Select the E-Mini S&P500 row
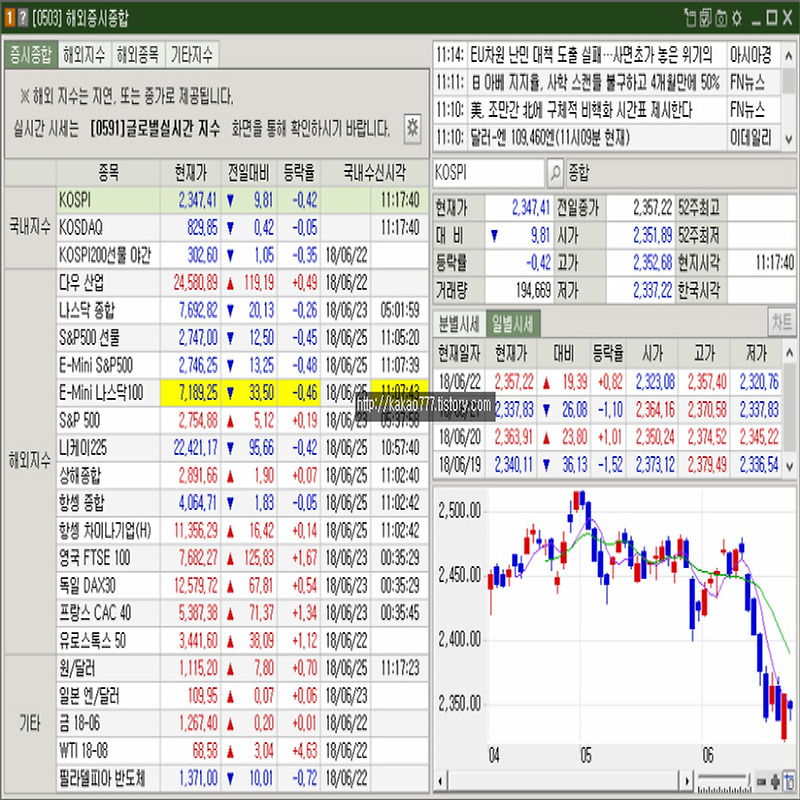Viewport: 800px width, 800px height. pos(242,365)
